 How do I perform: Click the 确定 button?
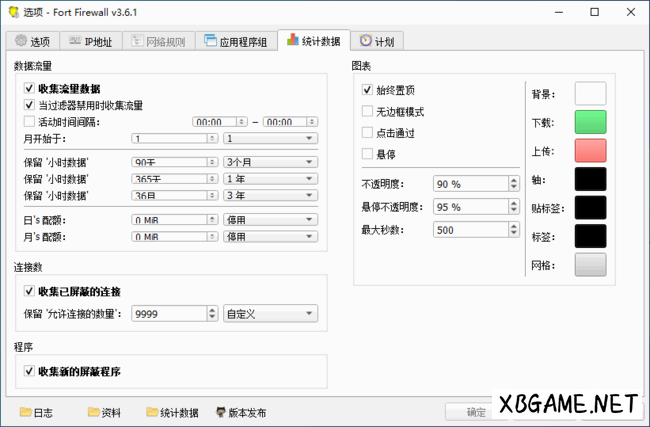476,412
